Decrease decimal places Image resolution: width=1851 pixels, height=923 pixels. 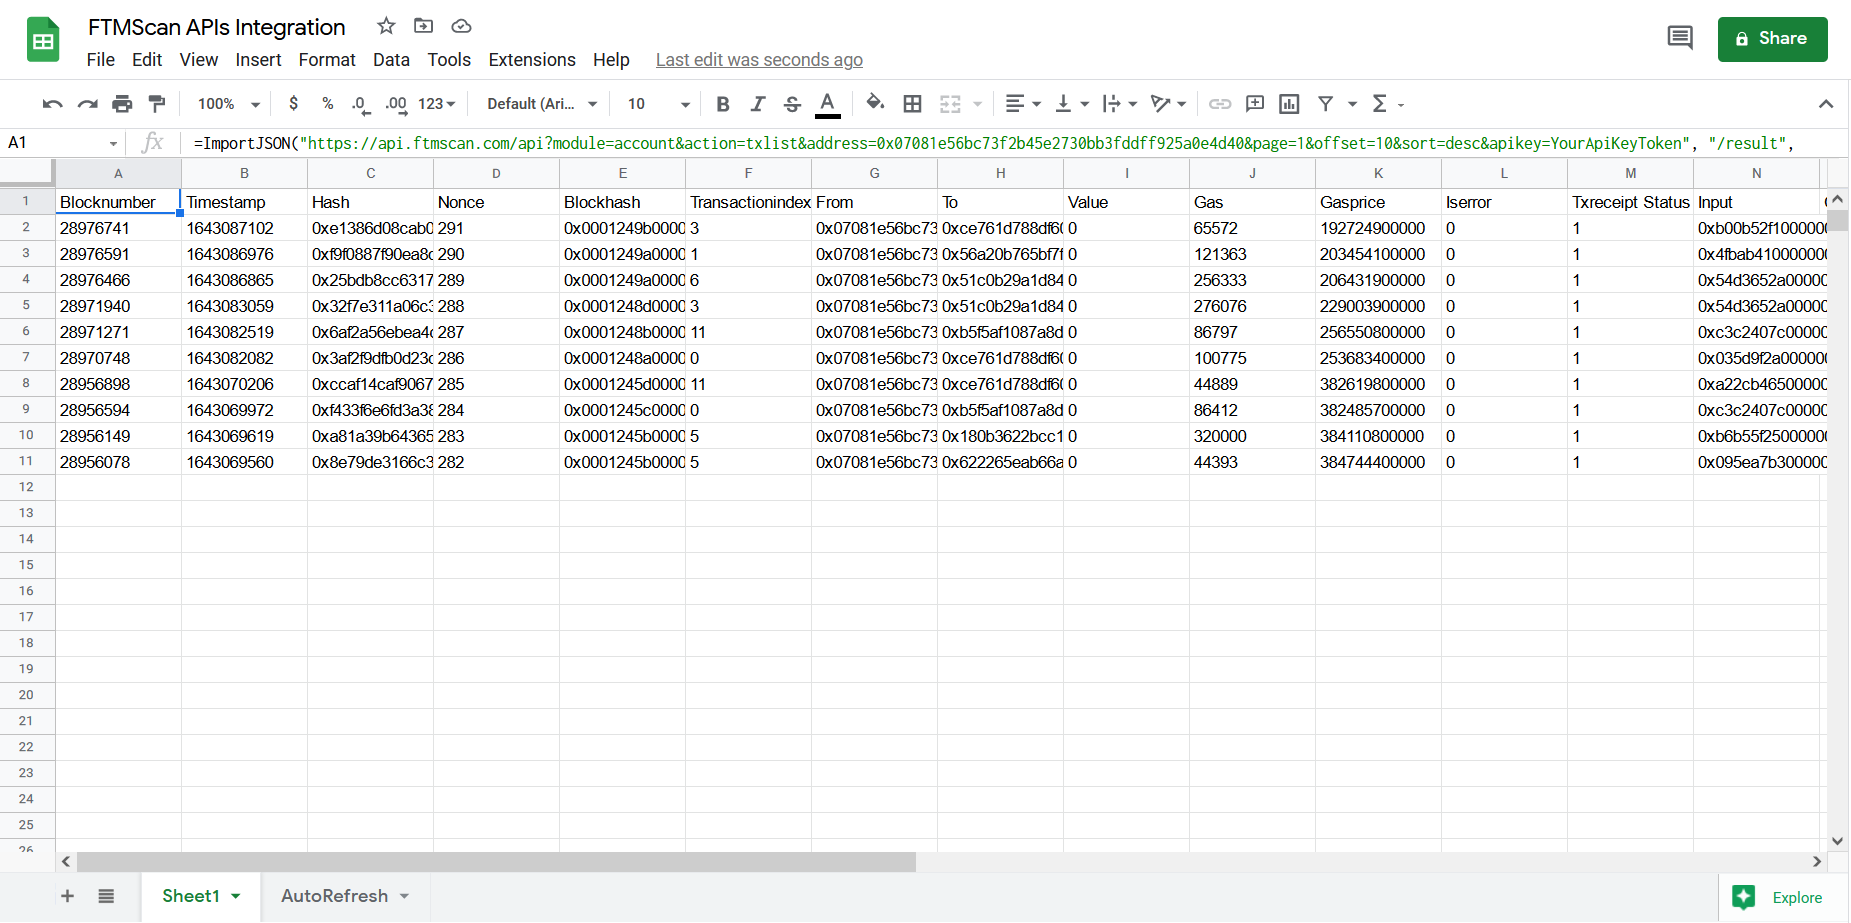360,104
